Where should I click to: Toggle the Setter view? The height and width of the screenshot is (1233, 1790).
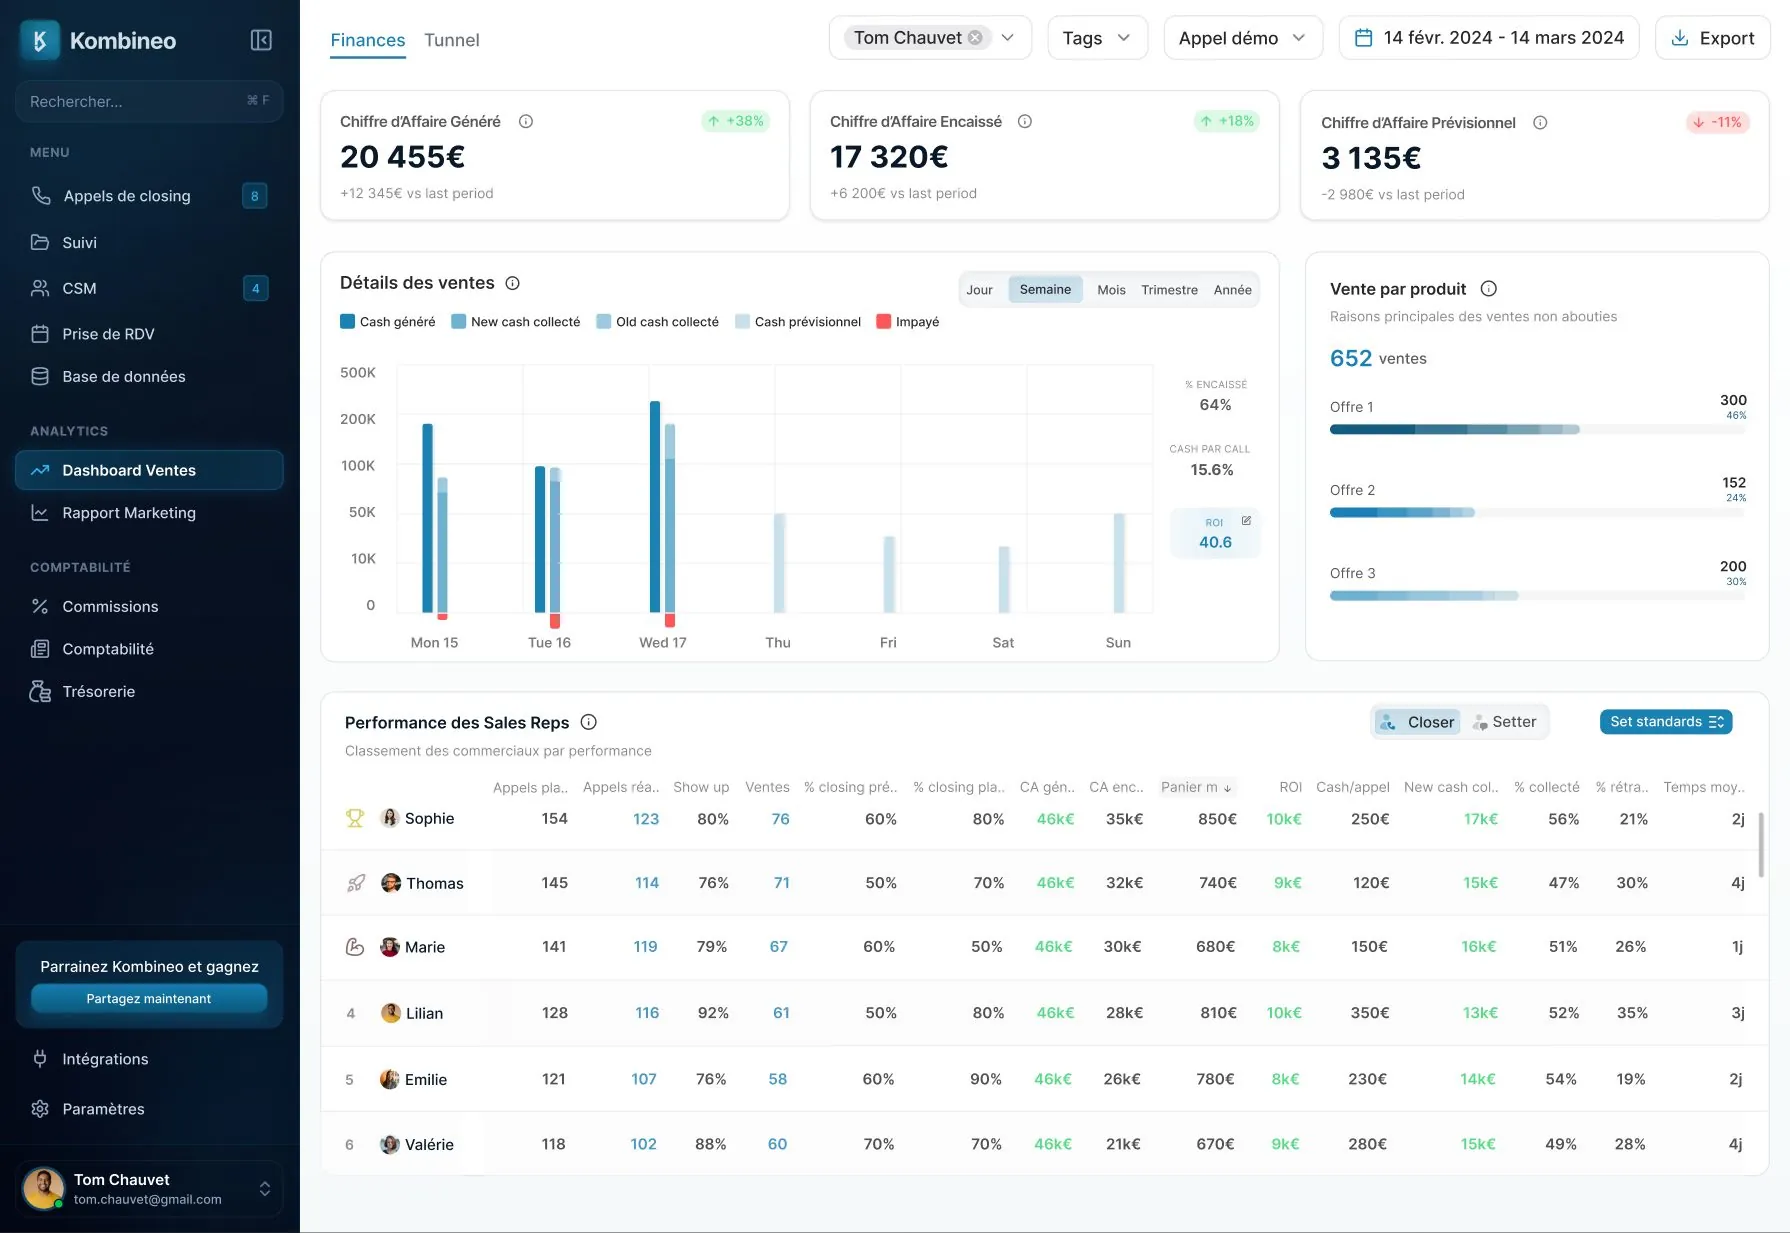point(1504,722)
